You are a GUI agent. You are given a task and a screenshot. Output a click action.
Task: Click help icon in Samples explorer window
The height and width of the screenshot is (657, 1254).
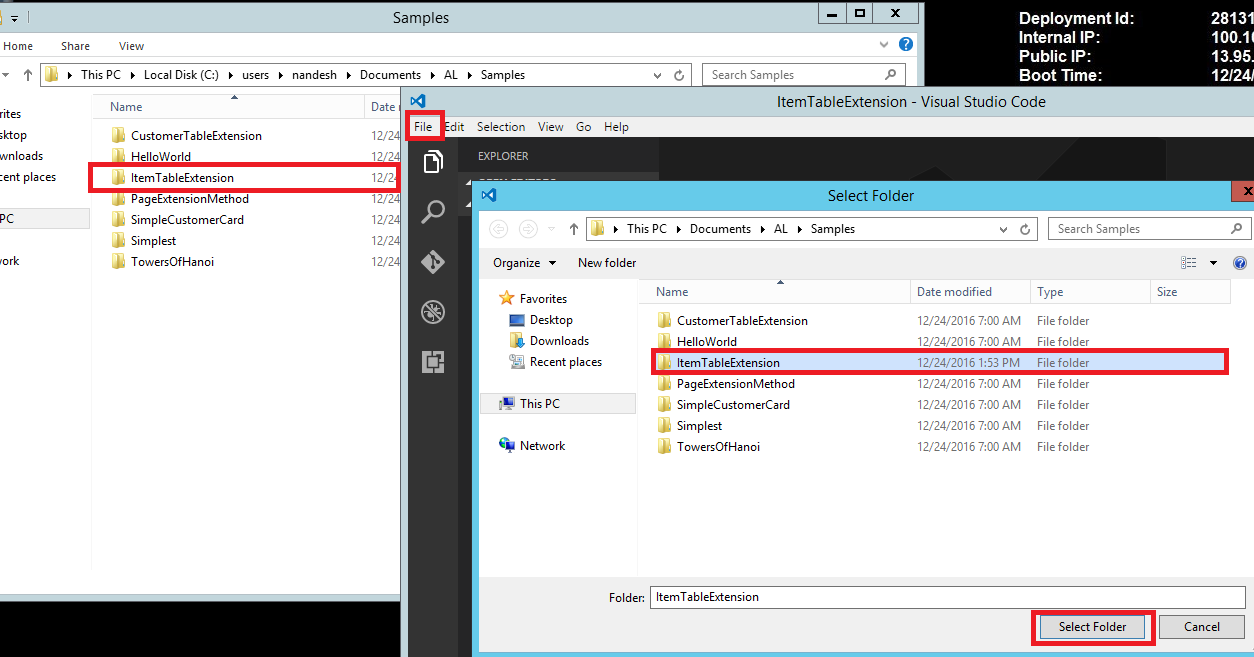tap(905, 45)
